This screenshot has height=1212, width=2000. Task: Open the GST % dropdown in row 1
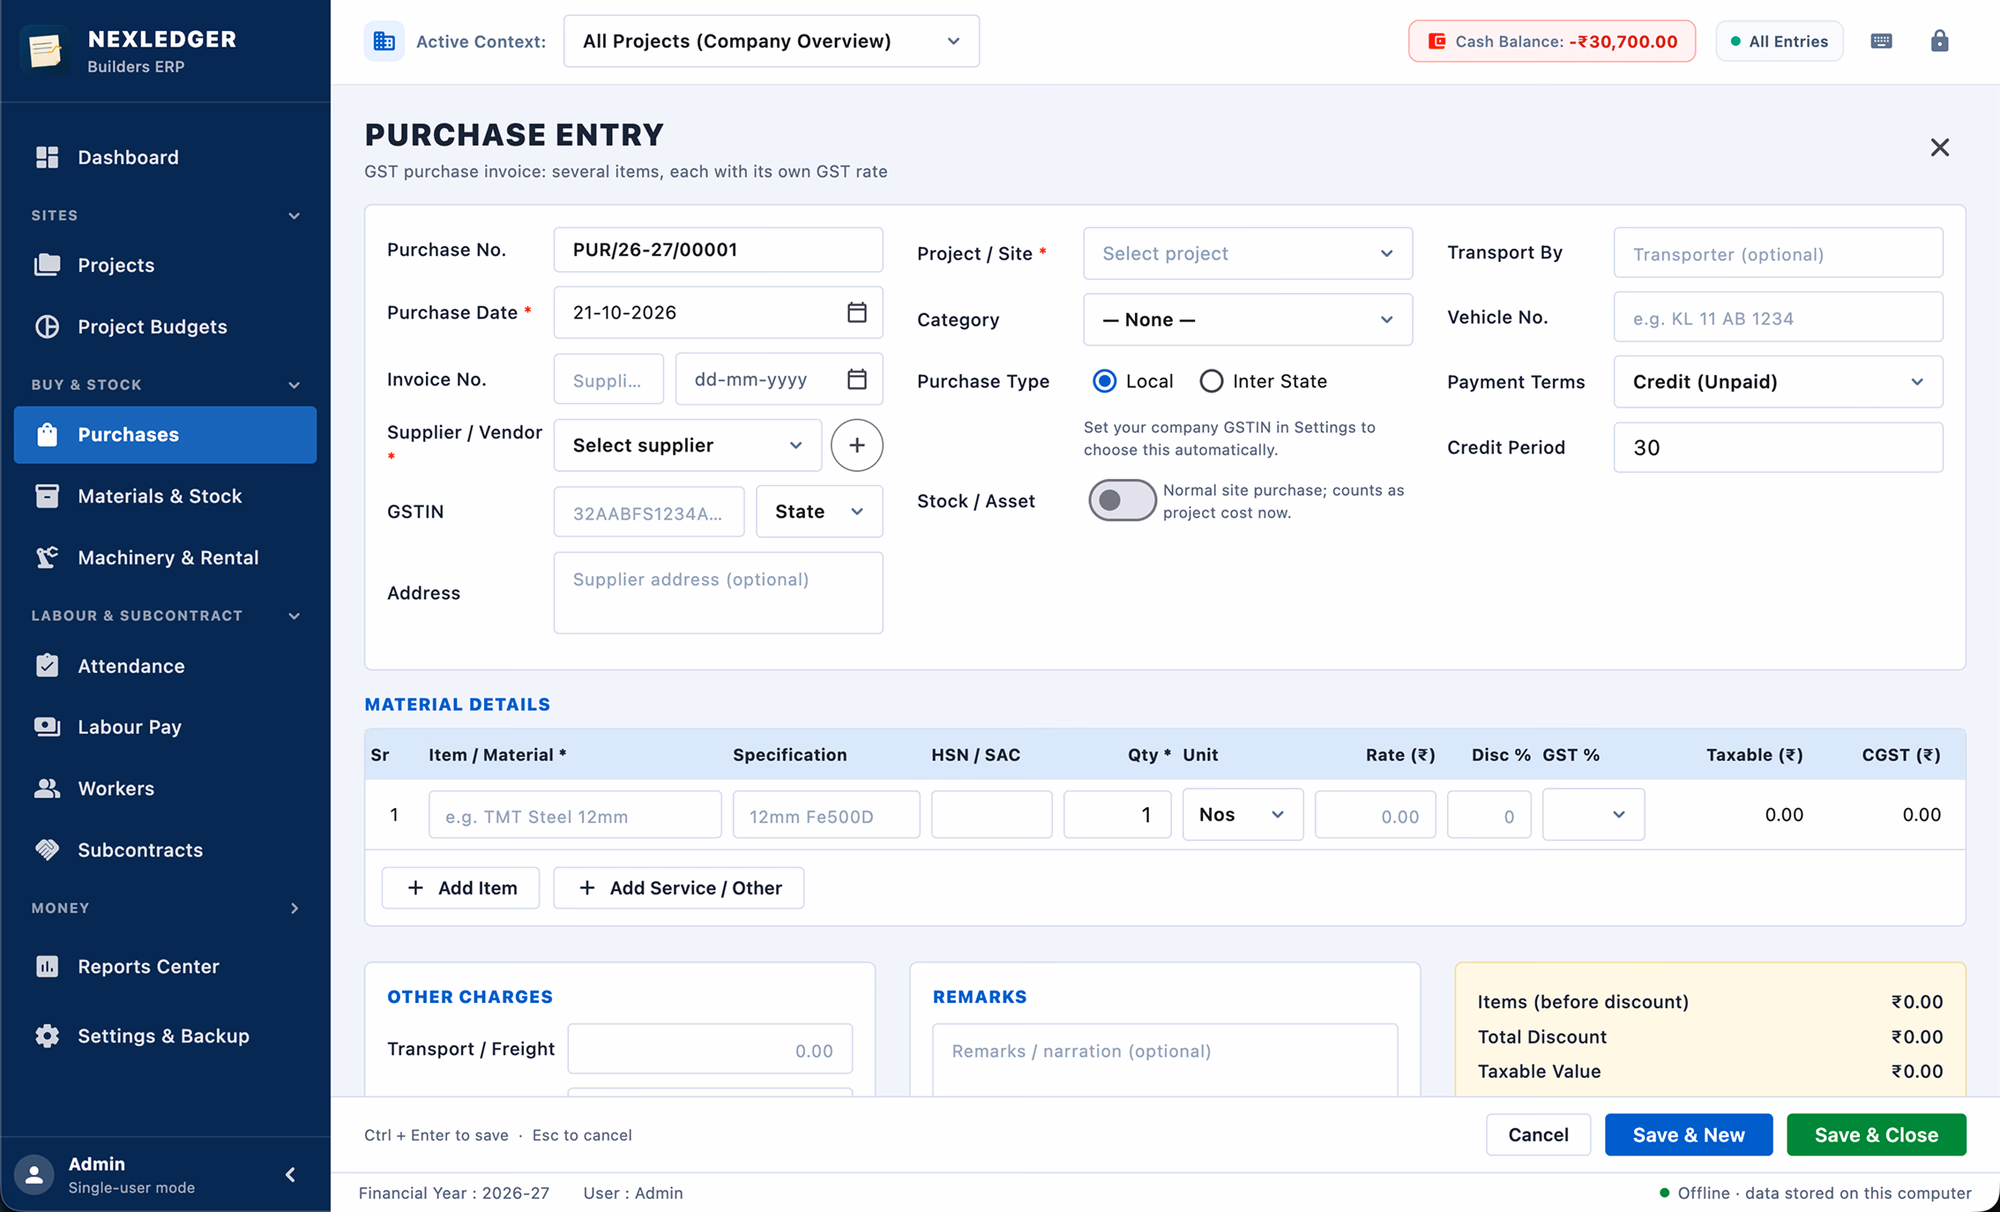[1593, 814]
